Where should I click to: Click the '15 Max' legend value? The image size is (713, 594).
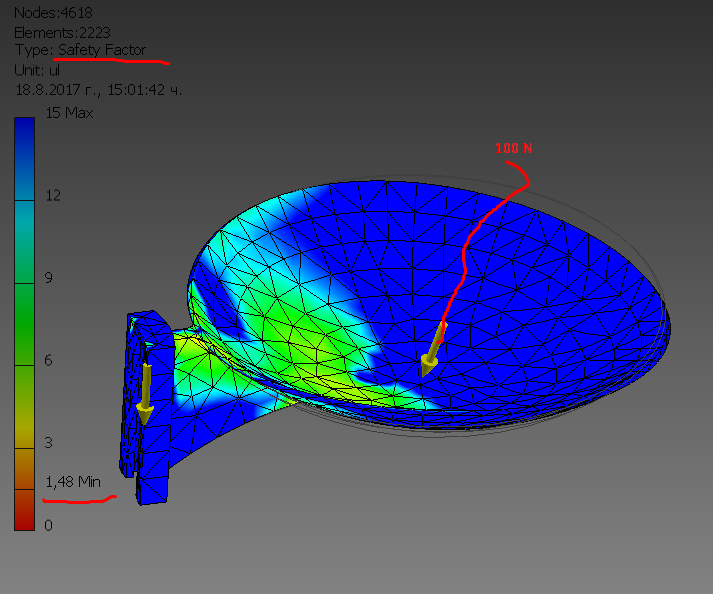click(x=69, y=113)
